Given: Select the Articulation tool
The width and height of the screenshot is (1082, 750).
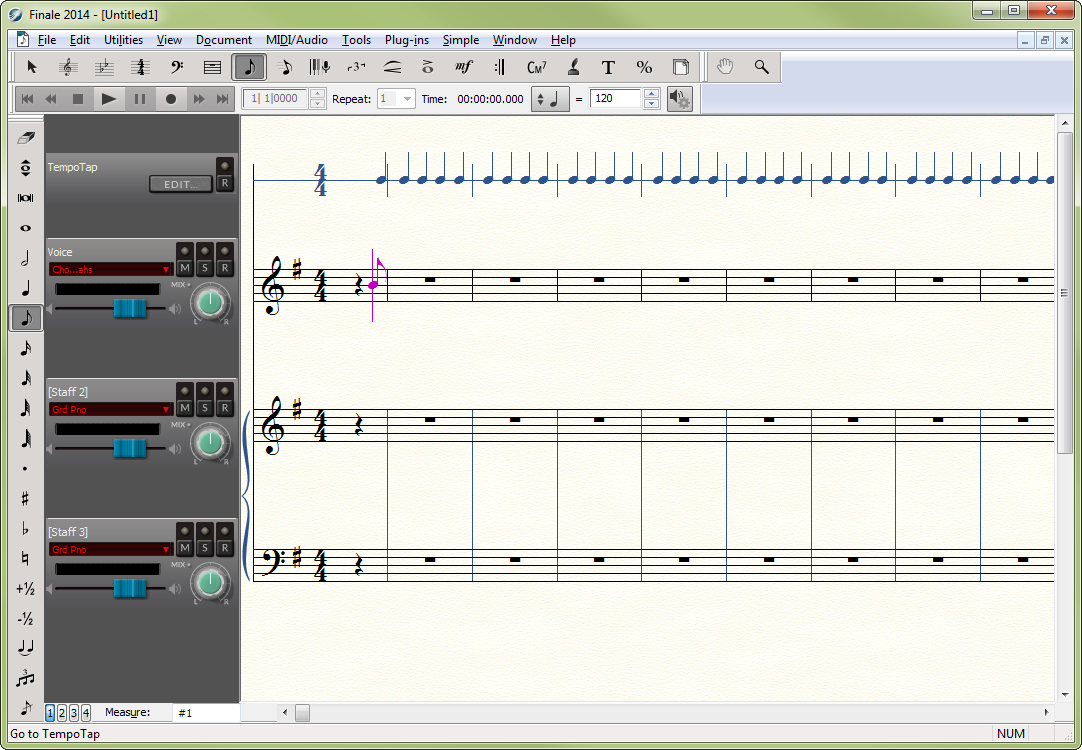Looking at the screenshot, I should (428, 67).
